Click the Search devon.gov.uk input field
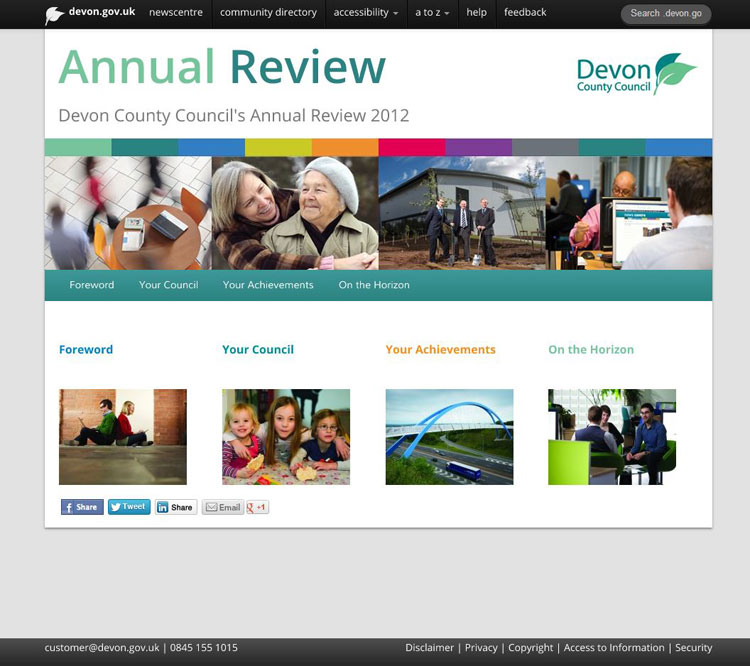The image size is (750, 666). pos(666,13)
